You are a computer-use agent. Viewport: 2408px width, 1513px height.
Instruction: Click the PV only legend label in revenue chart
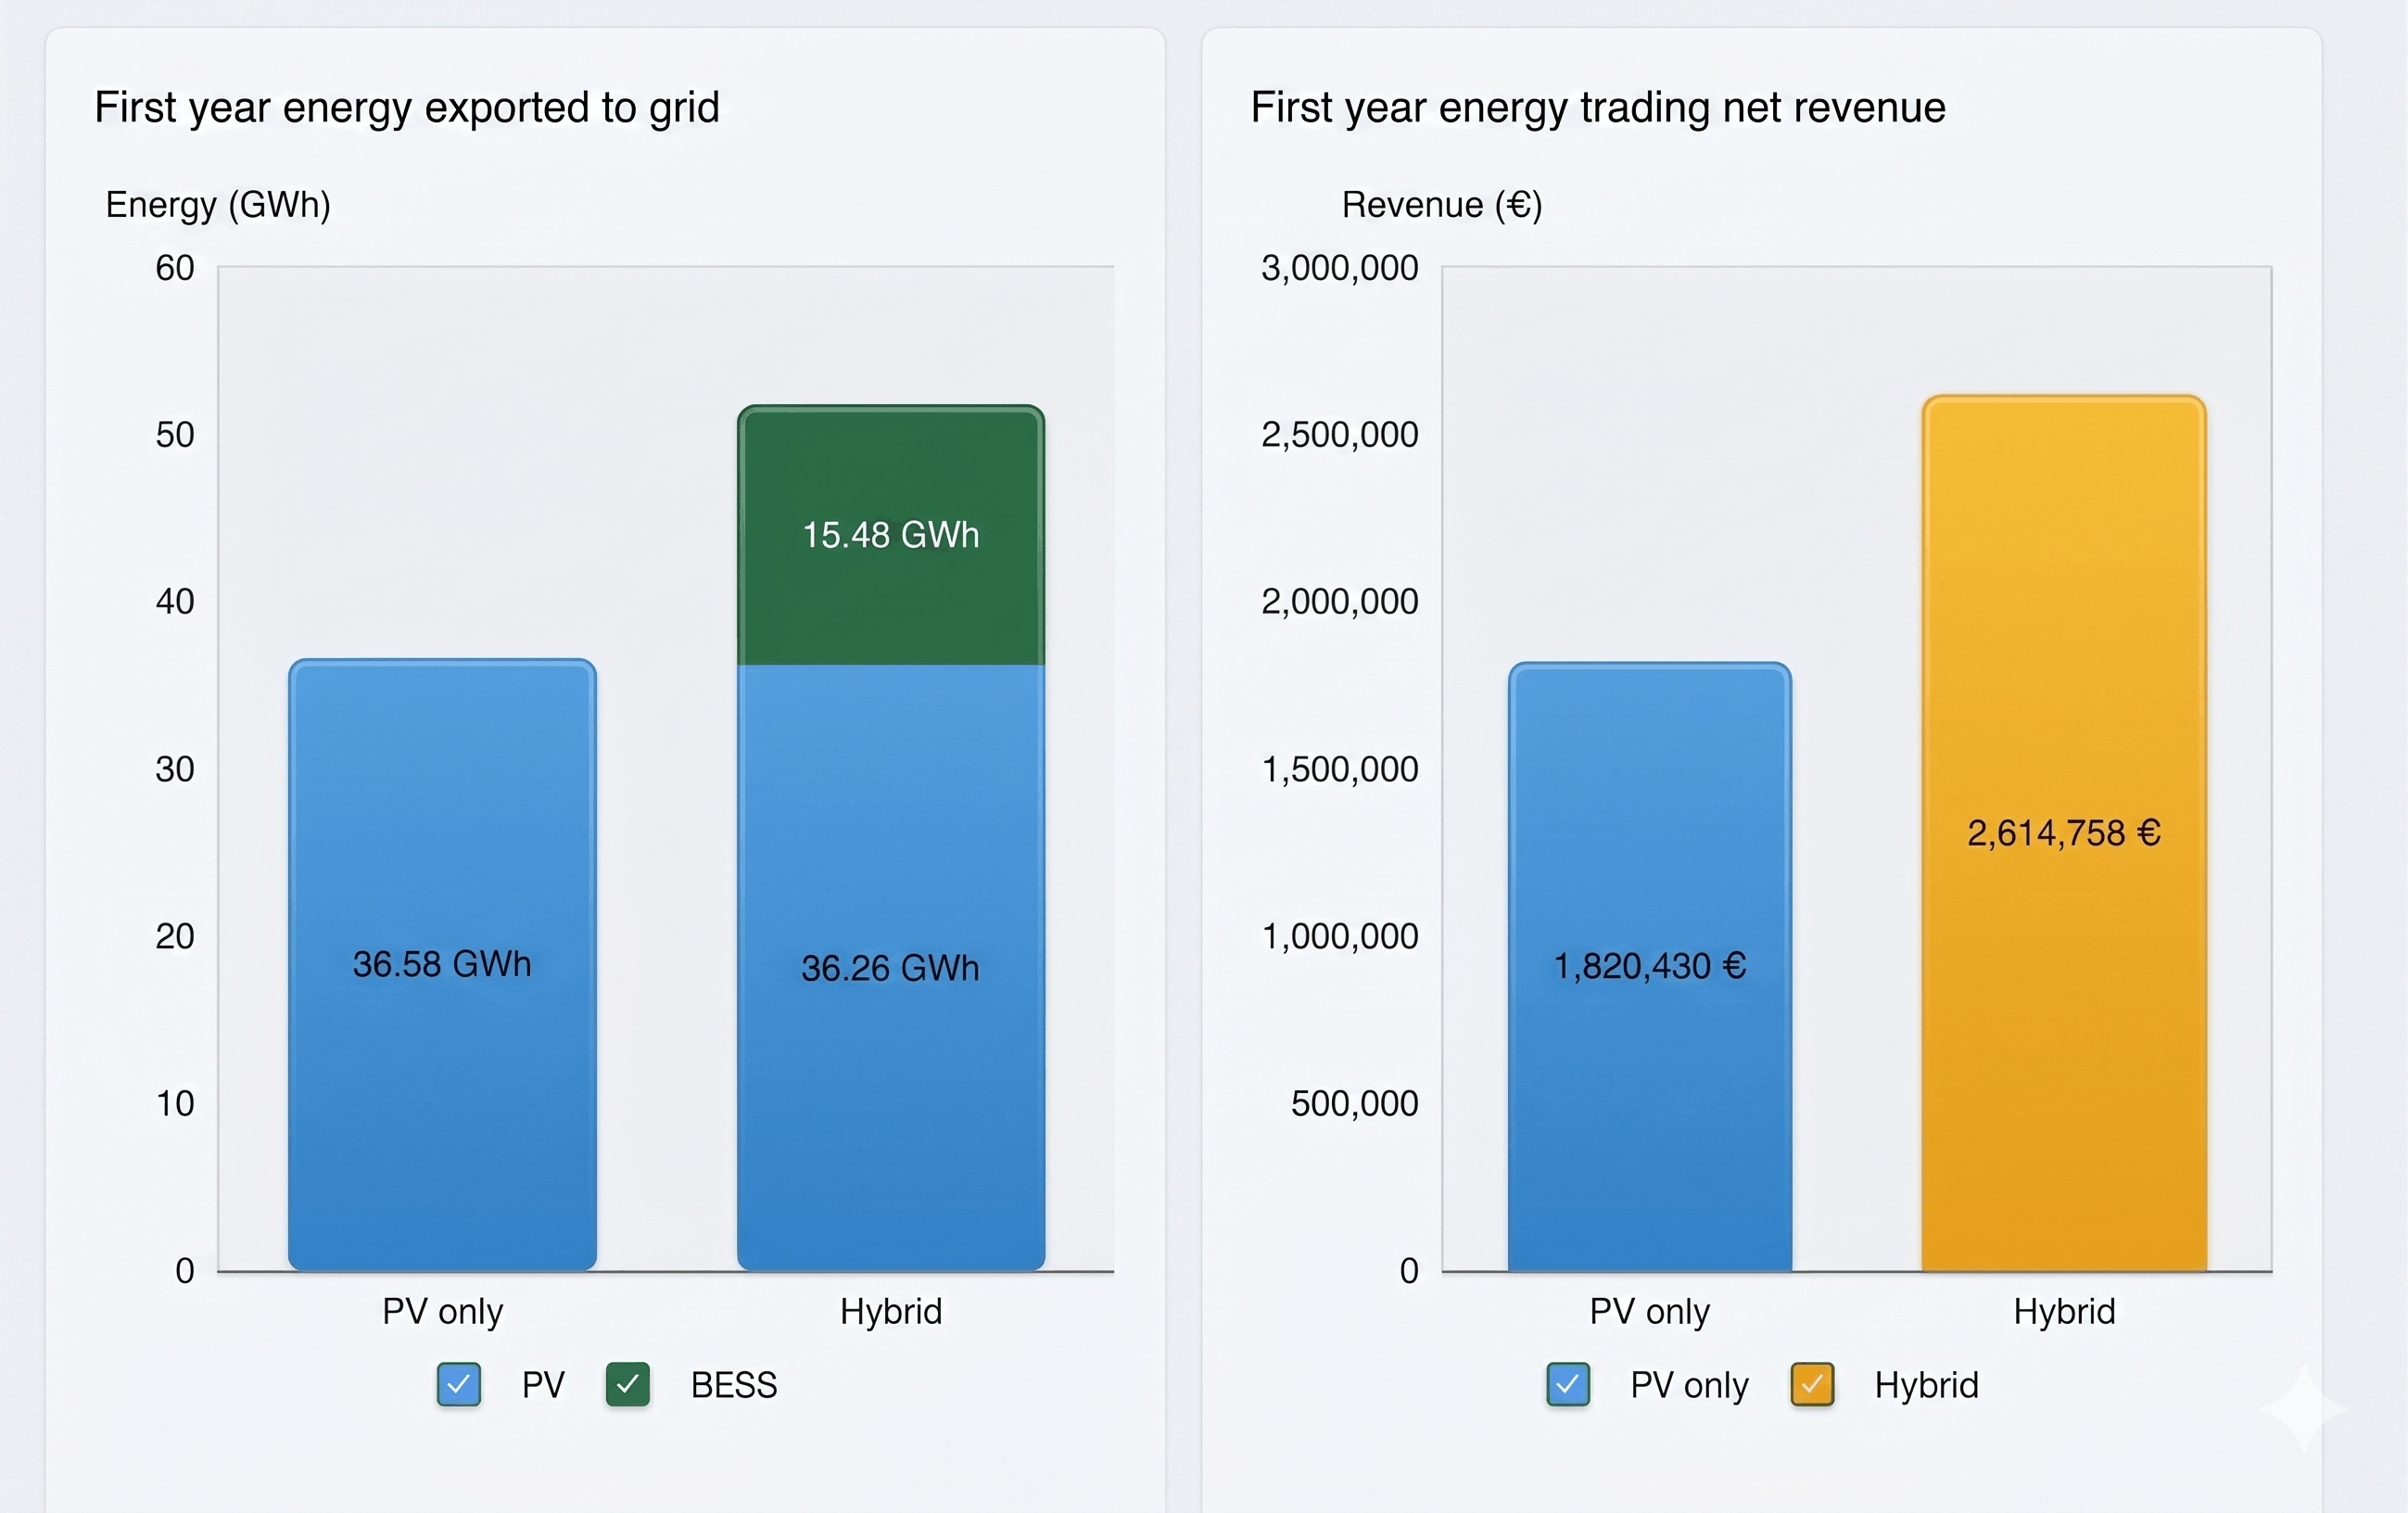click(1689, 1385)
